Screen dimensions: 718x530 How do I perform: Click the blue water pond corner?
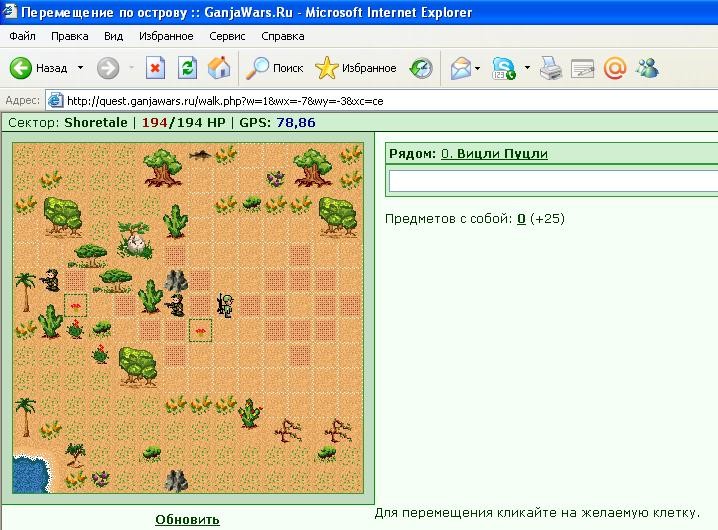(x=30, y=474)
